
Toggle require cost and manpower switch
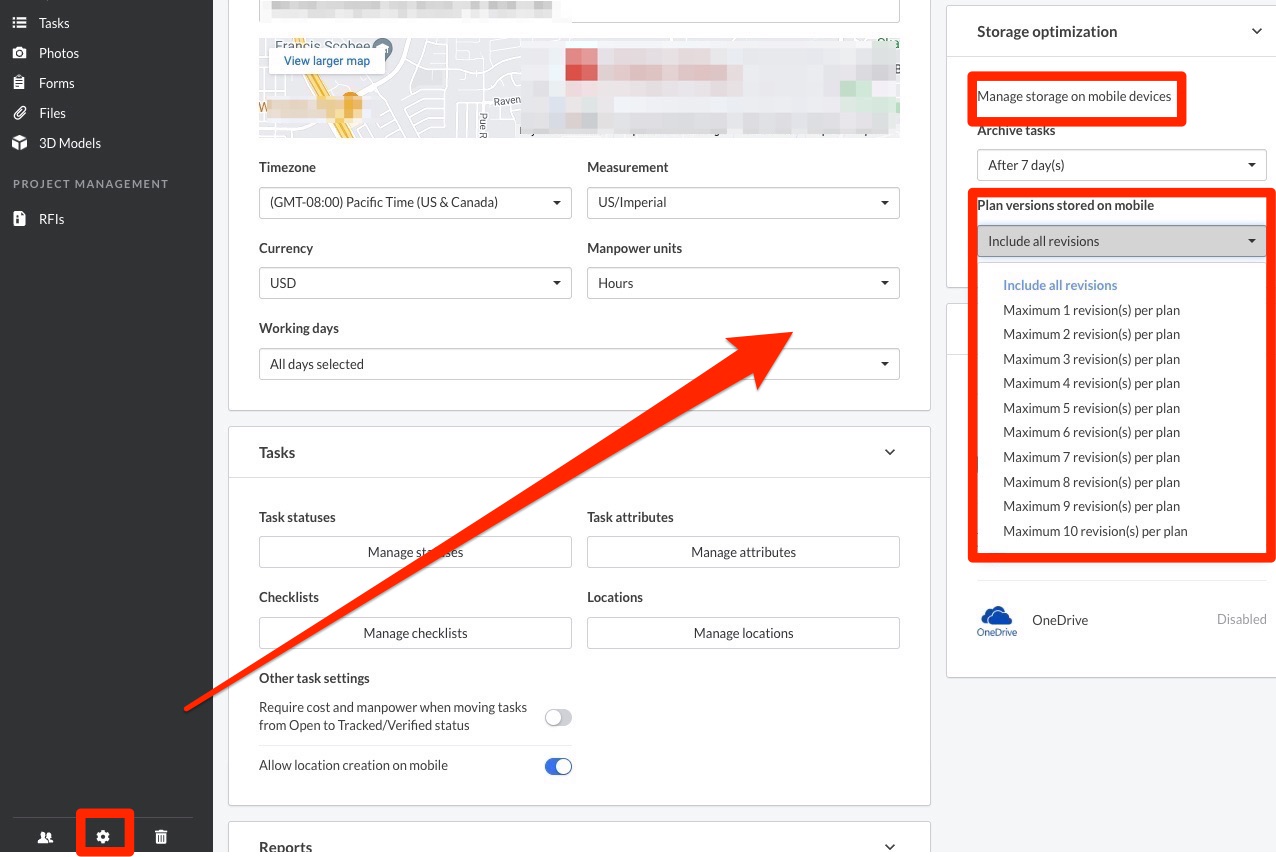click(x=558, y=717)
